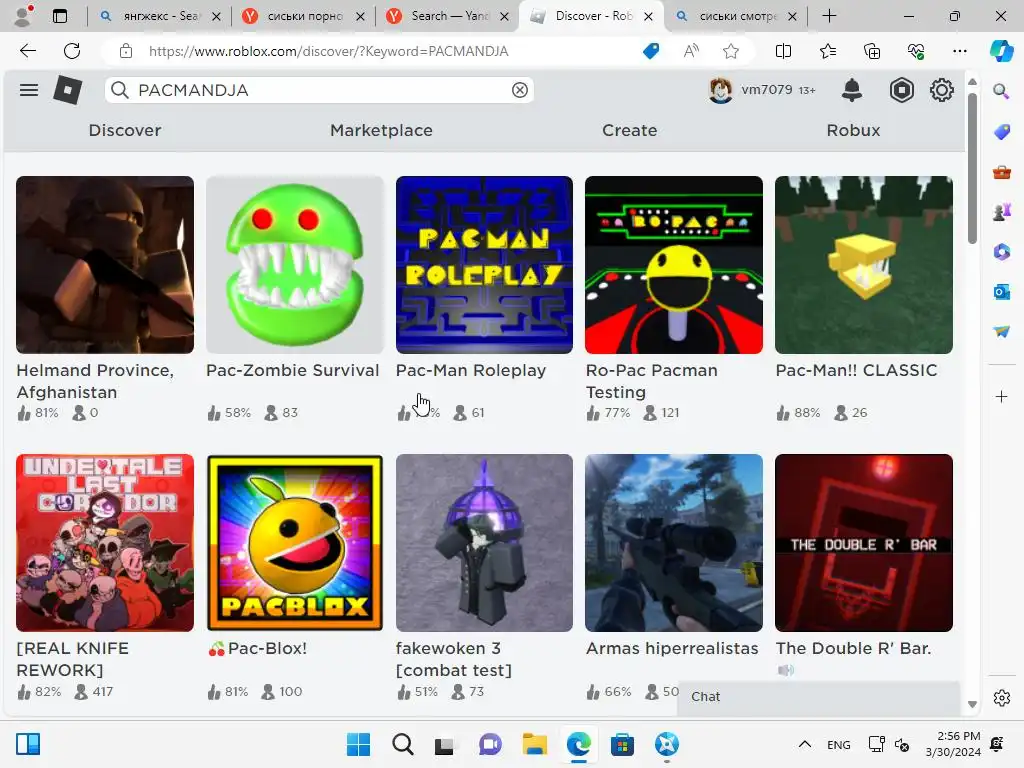Open sidebar Outlook icon
The image size is (1024, 768).
pyautogui.click(x=1001, y=291)
